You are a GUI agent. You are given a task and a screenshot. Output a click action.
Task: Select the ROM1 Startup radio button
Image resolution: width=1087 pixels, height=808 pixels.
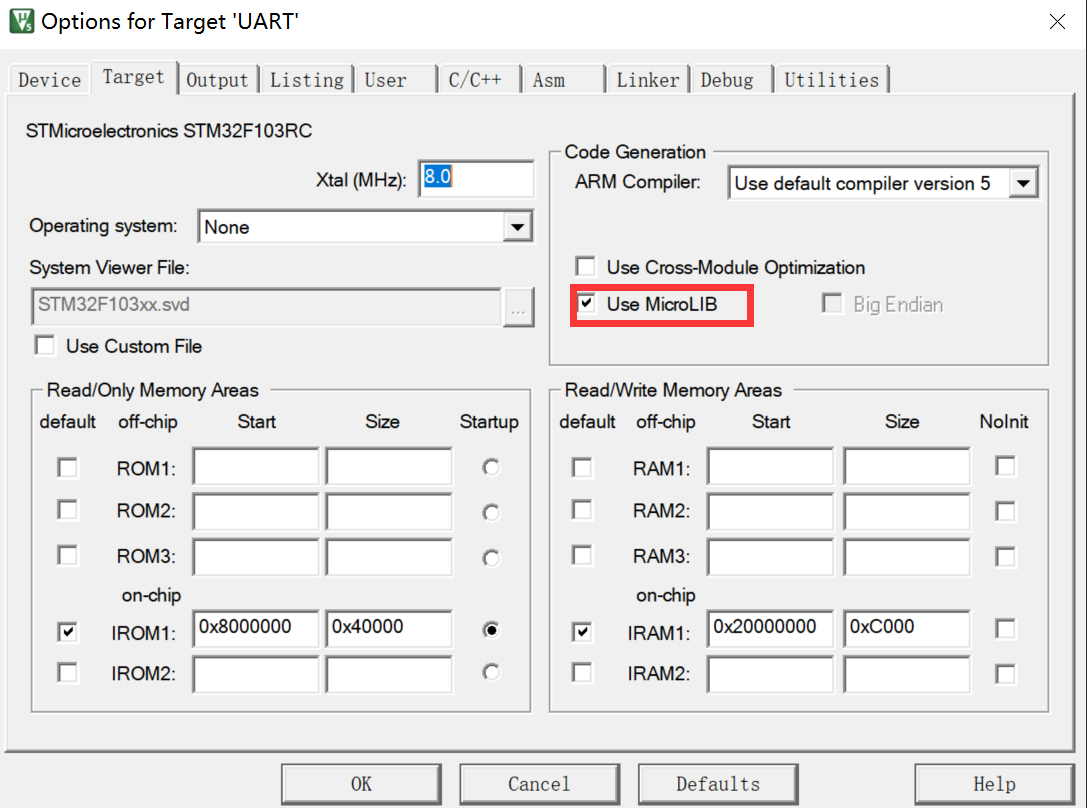coord(491,468)
